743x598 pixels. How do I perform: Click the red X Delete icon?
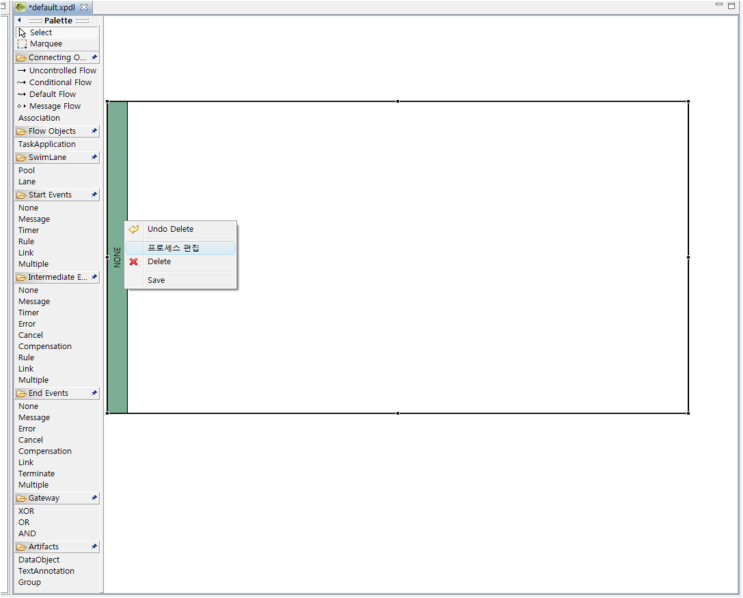tap(134, 262)
